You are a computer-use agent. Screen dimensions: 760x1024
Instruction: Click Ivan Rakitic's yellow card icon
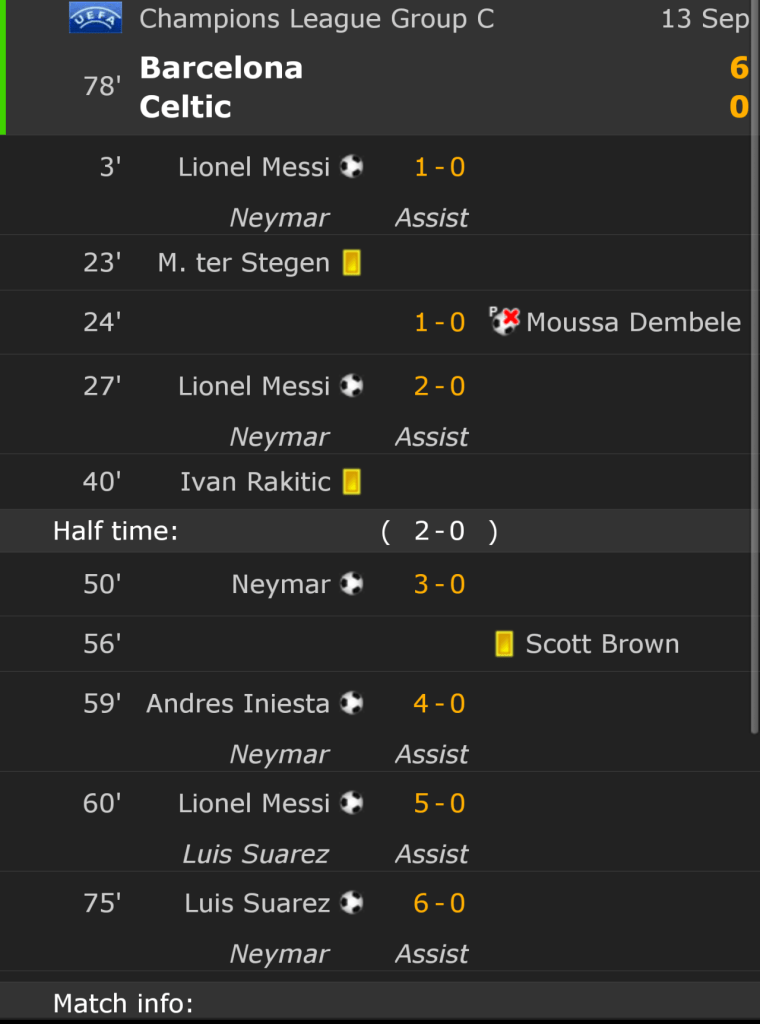click(x=351, y=482)
